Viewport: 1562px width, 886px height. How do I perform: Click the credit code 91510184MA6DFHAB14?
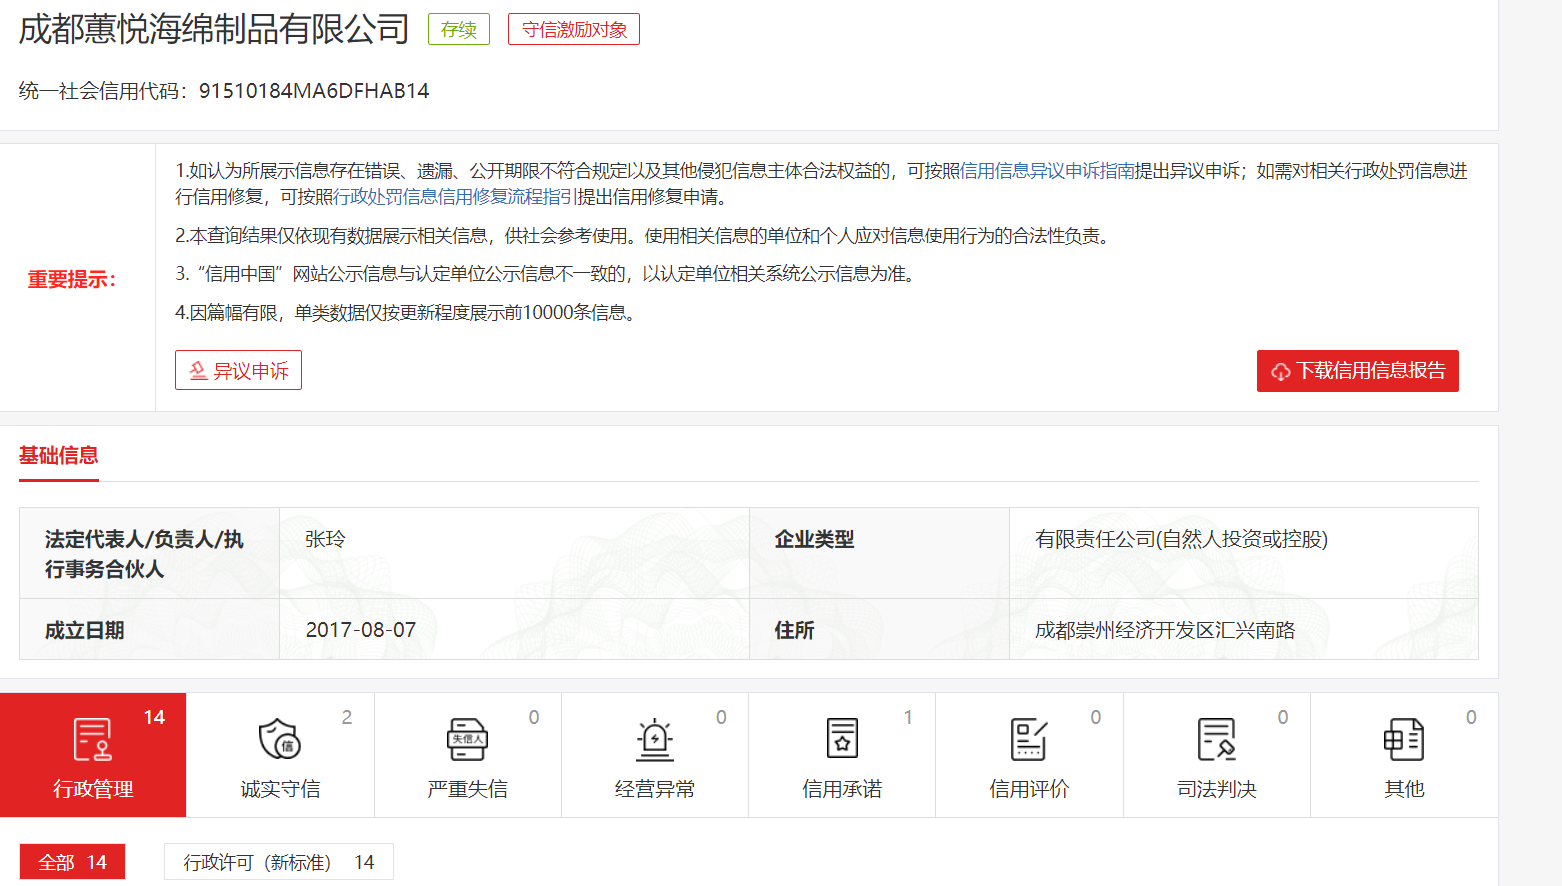click(314, 91)
